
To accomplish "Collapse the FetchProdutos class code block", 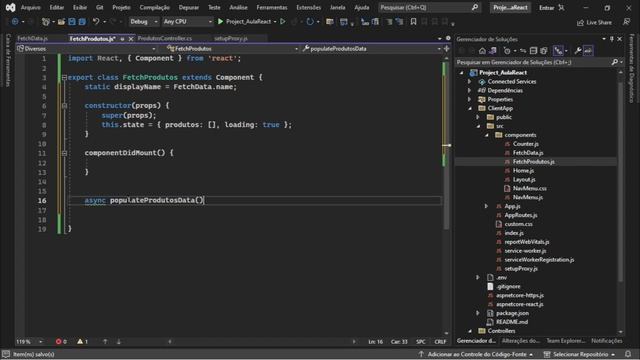I will 64,77.
